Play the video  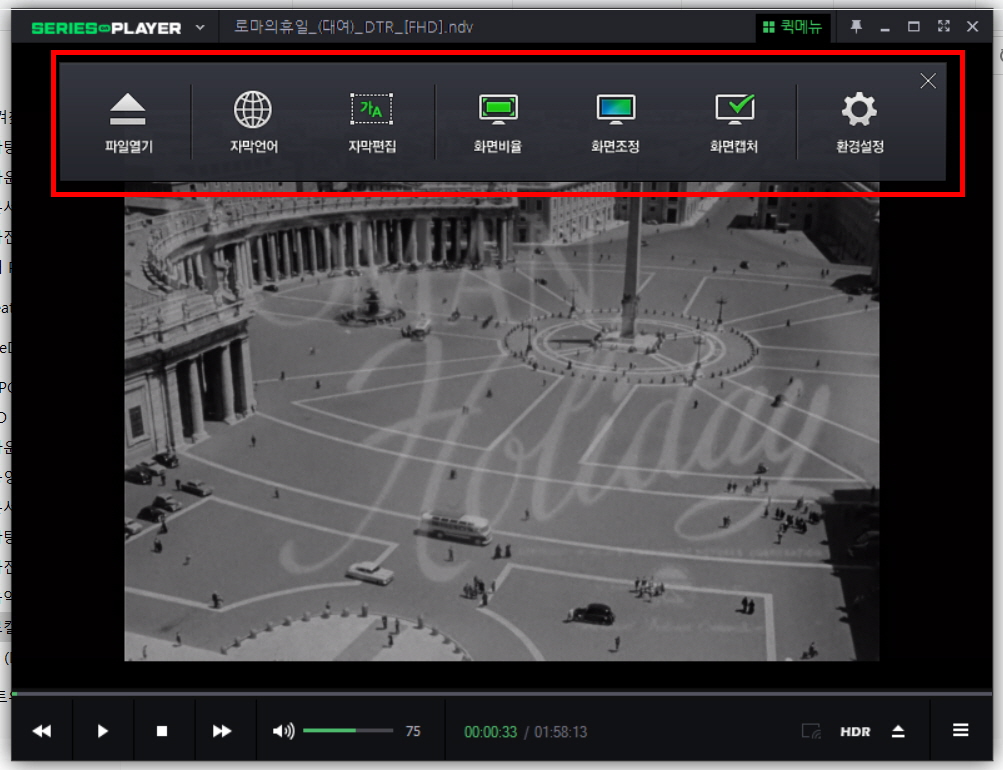(x=102, y=731)
